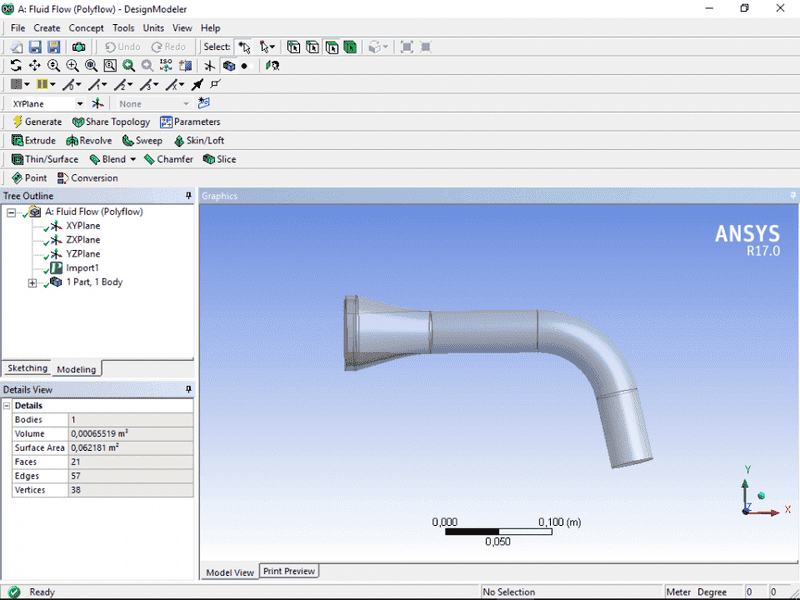Viewport: 800px width, 600px height.
Task: Click New Sketch icon beside the None dropdown
Action: pyautogui.click(x=204, y=104)
